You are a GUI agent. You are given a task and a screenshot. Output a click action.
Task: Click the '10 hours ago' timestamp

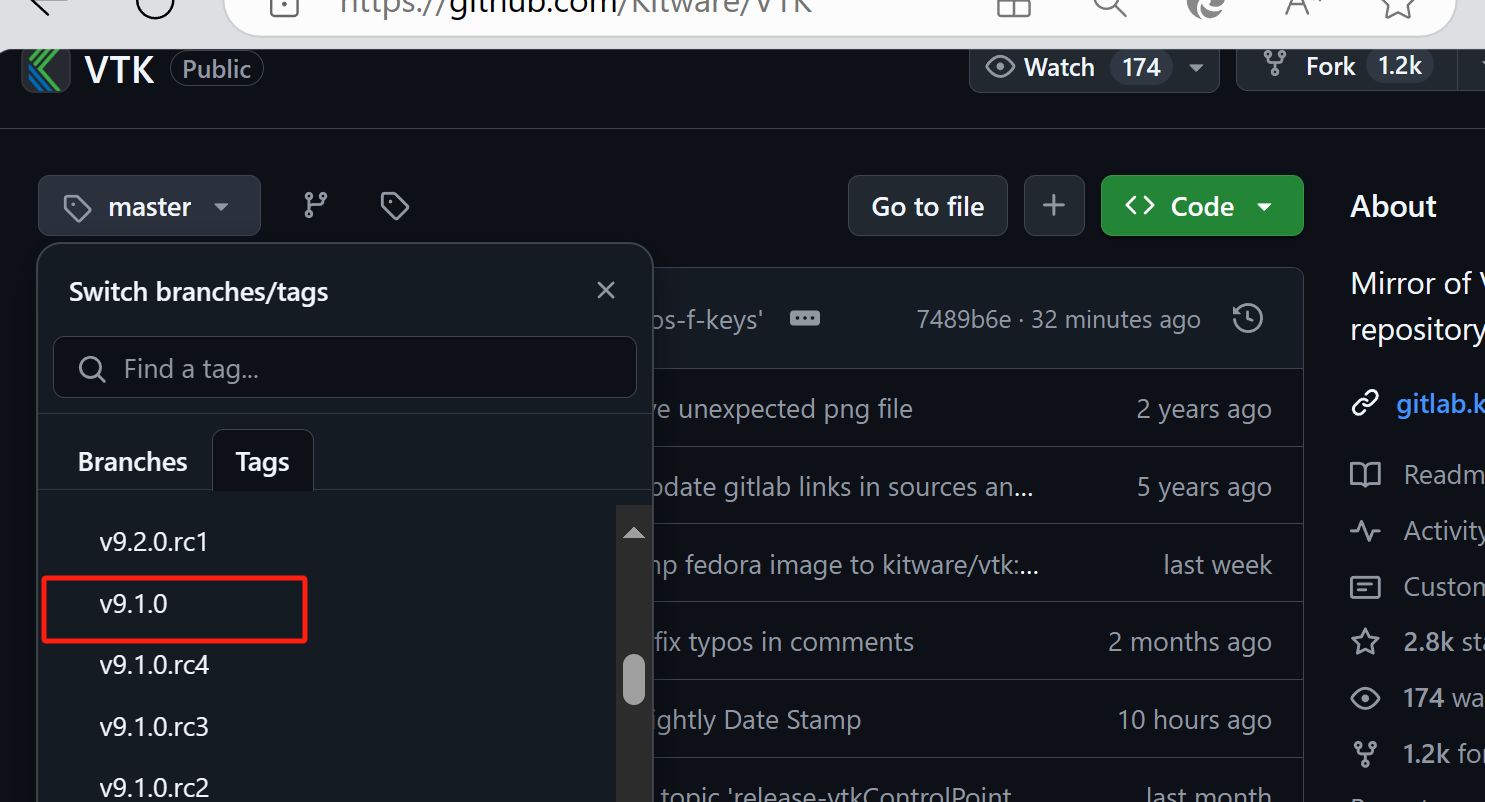pyautogui.click(x=1195, y=720)
